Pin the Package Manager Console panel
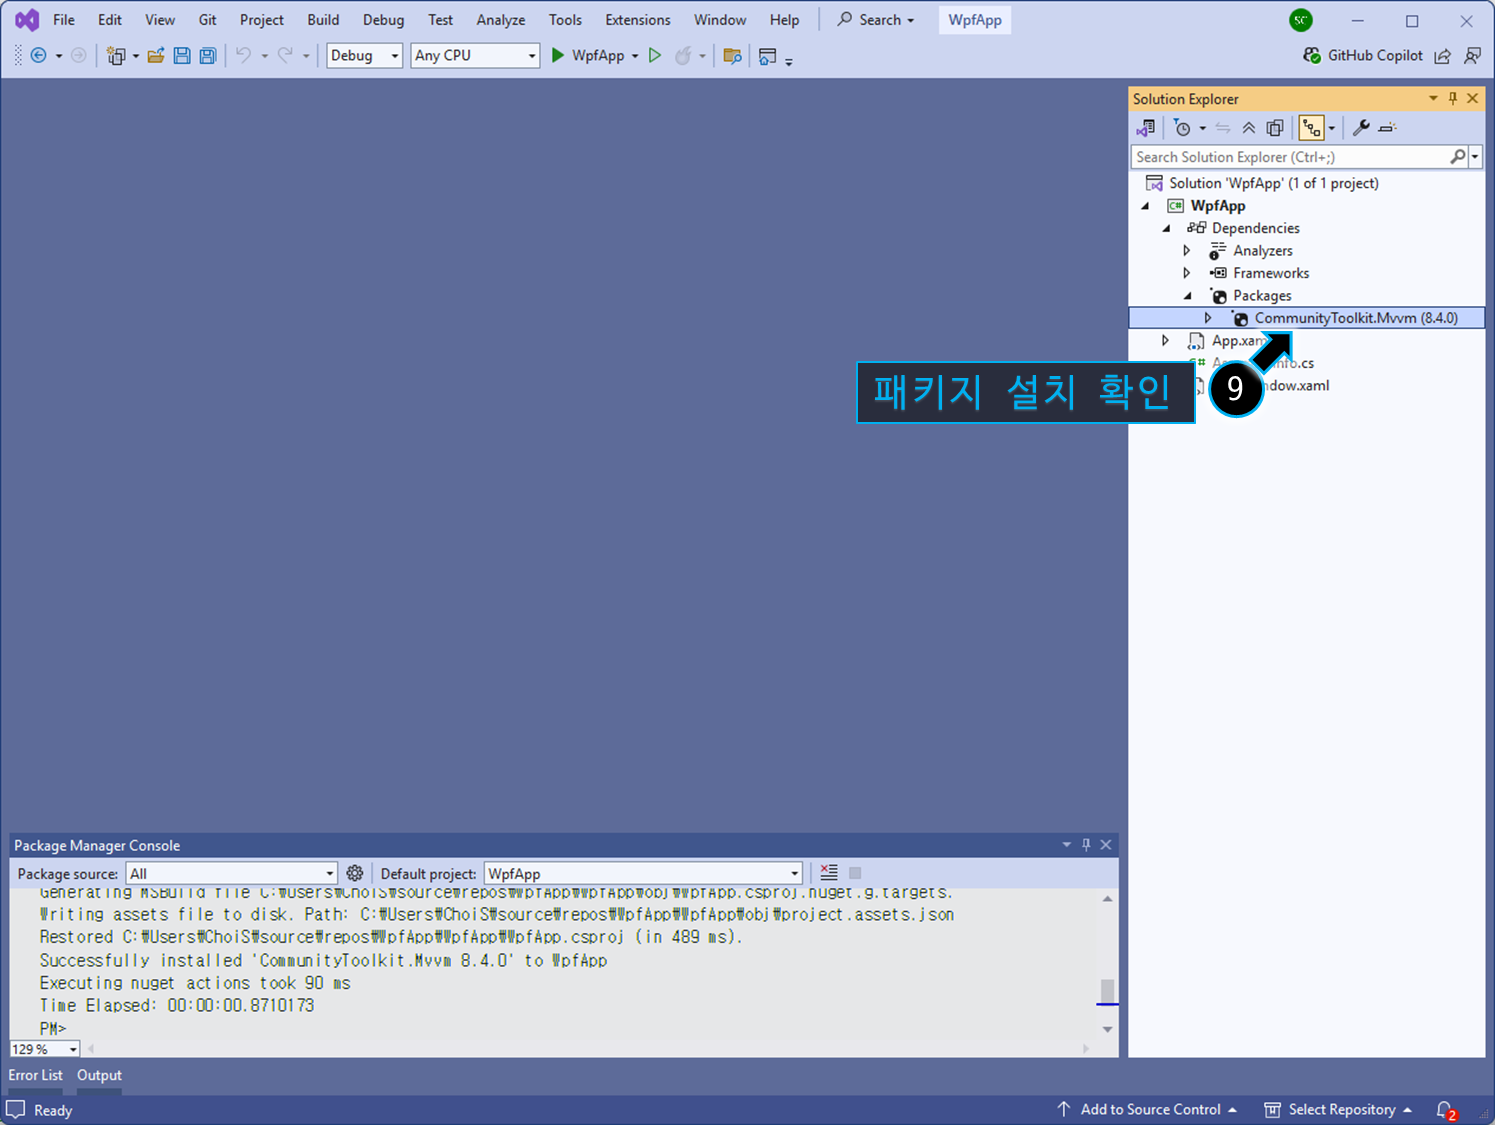Screen dimensions: 1495x1125 click(1086, 845)
